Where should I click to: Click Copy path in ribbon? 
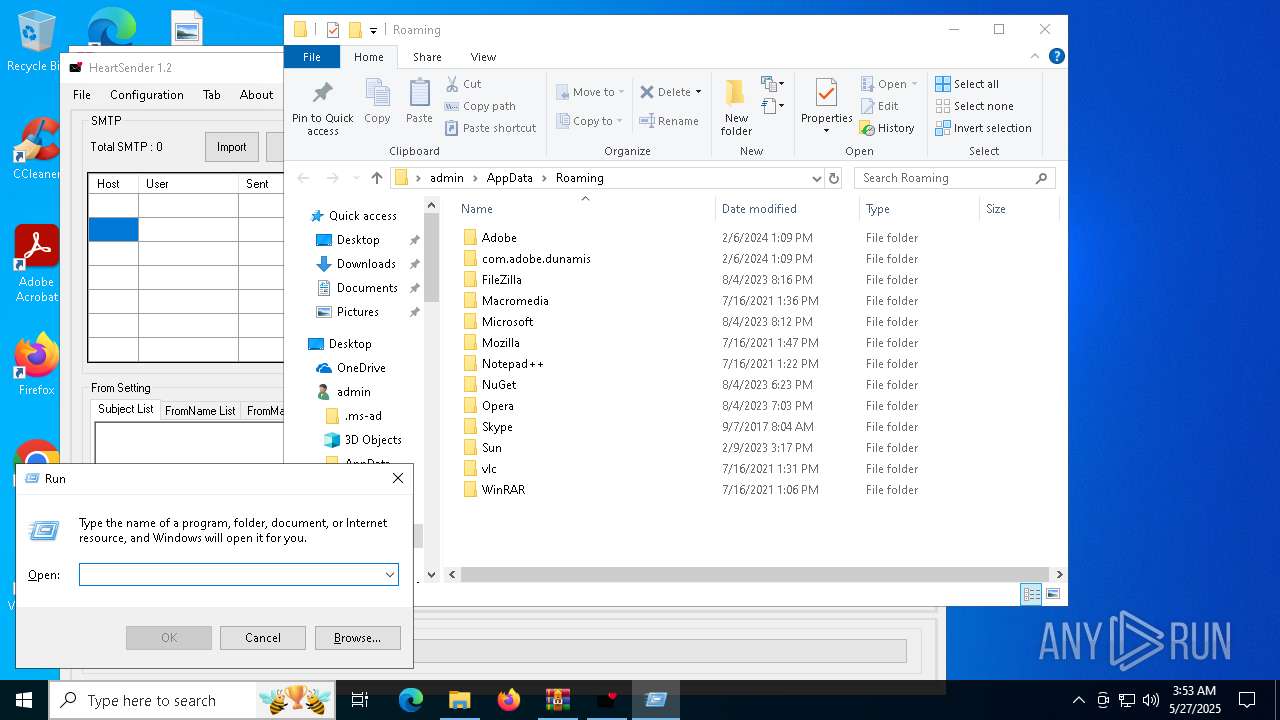tap(480, 106)
